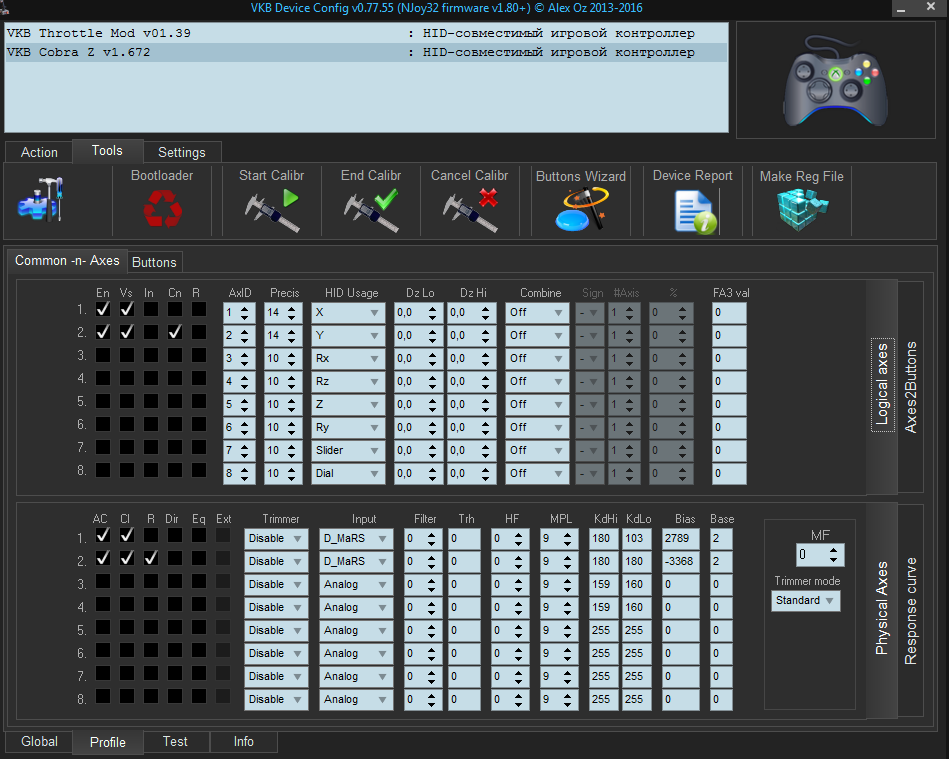Open Combine dropdown for logical axis 1

pos(537,313)
